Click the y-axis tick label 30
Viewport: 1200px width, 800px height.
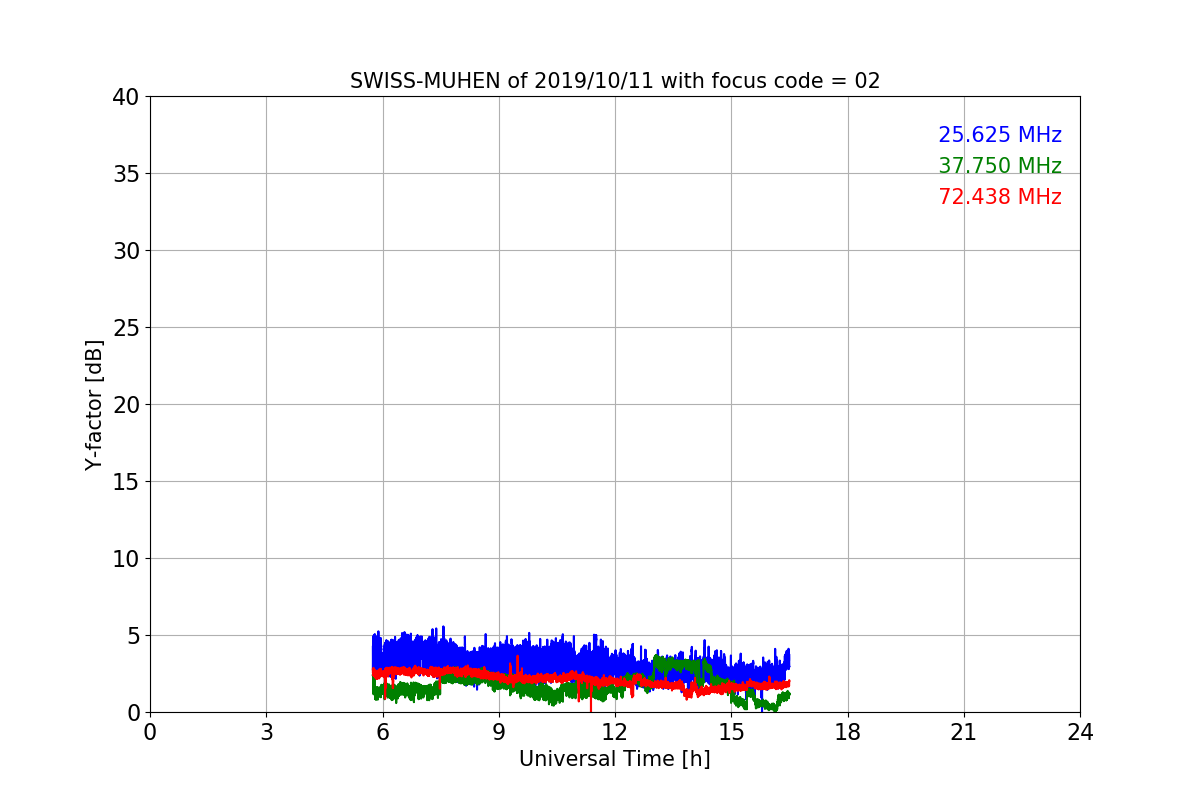[126, 251]
